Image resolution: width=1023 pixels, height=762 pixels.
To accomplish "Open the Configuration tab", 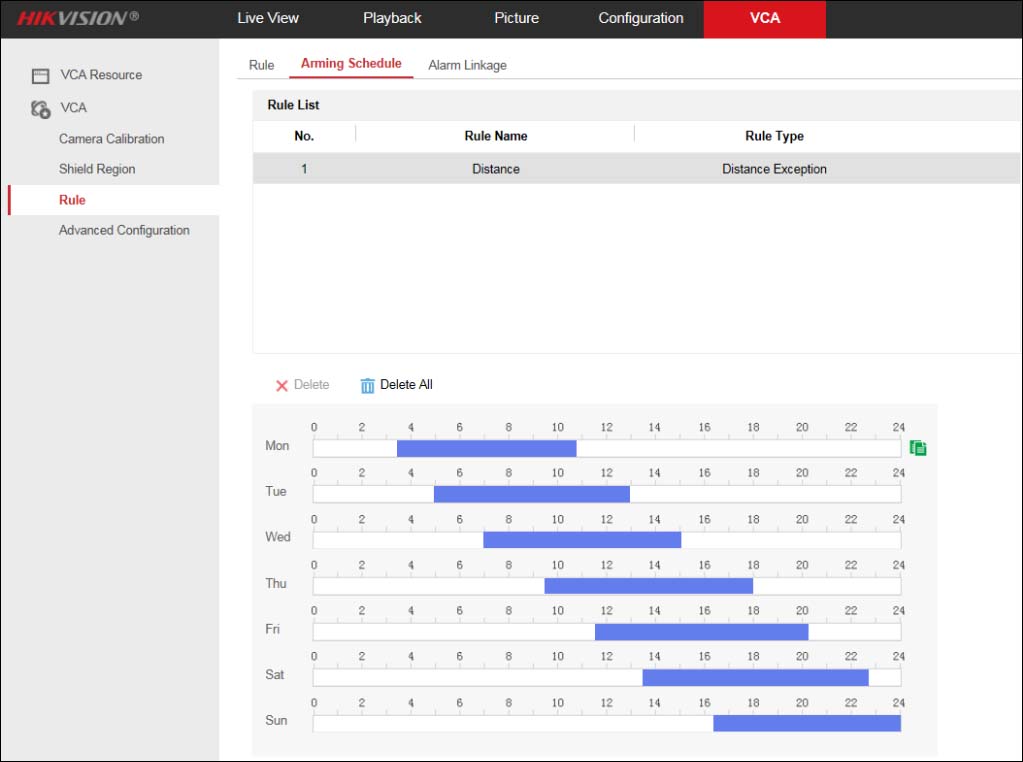I will pyautogui.click(x=640, y=18).
